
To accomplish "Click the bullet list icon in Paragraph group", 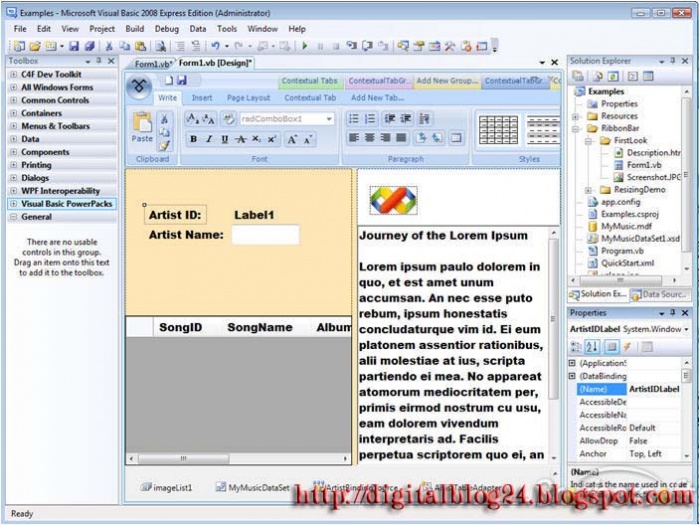I will (x=354, y=119).
